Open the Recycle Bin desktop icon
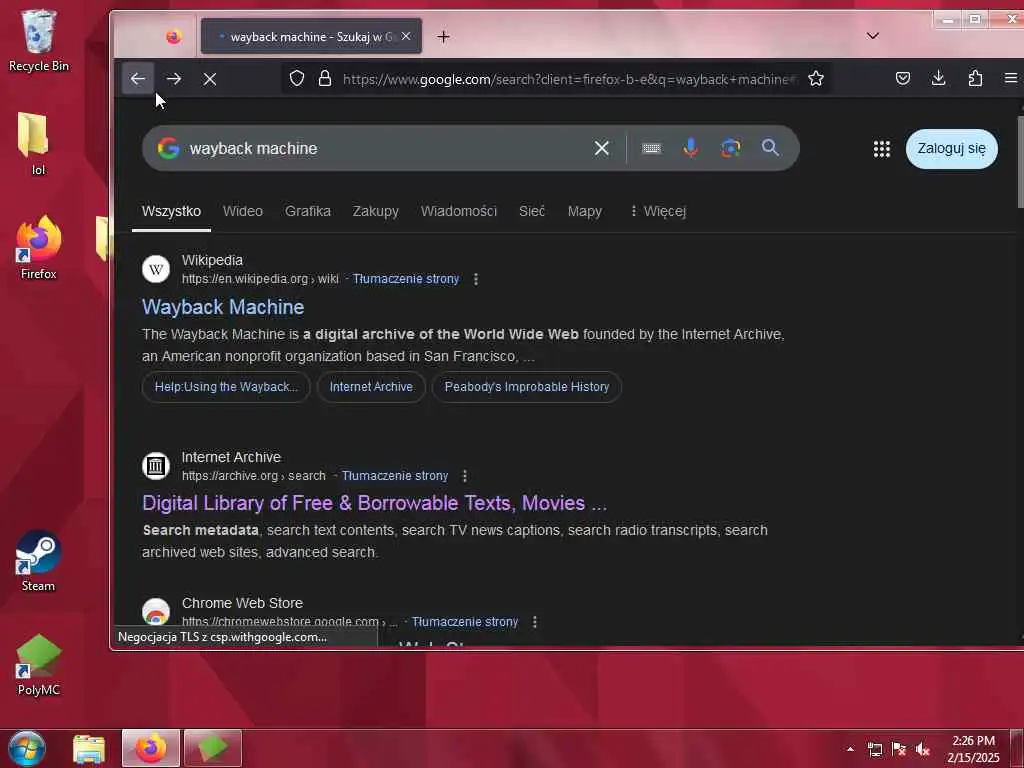 tap(38, 41)
